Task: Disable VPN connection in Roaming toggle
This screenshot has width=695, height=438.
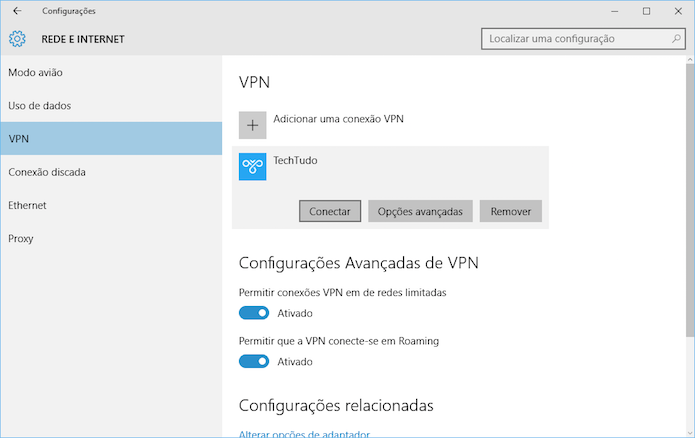Action: [254, 361]
